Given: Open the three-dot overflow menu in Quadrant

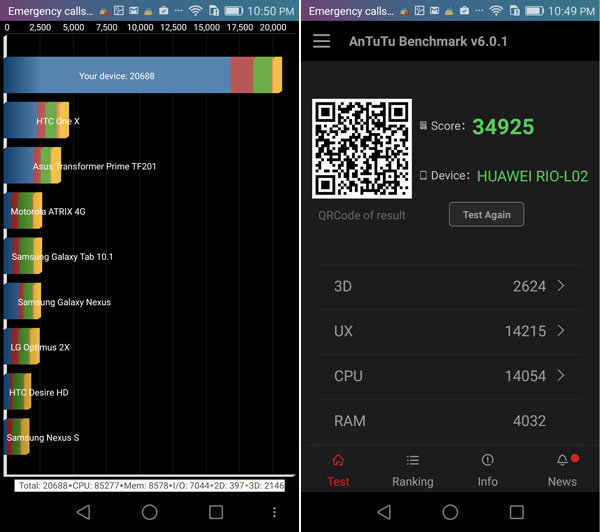Looking at the screenshot, I should (274, 512).
